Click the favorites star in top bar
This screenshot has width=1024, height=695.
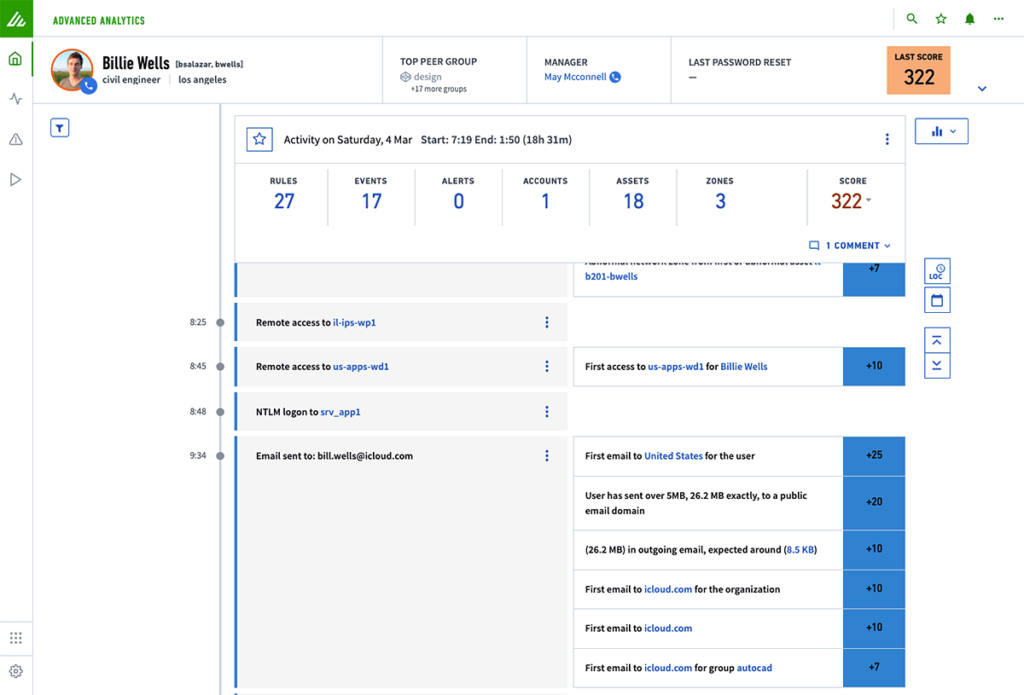tap(940, 19)
